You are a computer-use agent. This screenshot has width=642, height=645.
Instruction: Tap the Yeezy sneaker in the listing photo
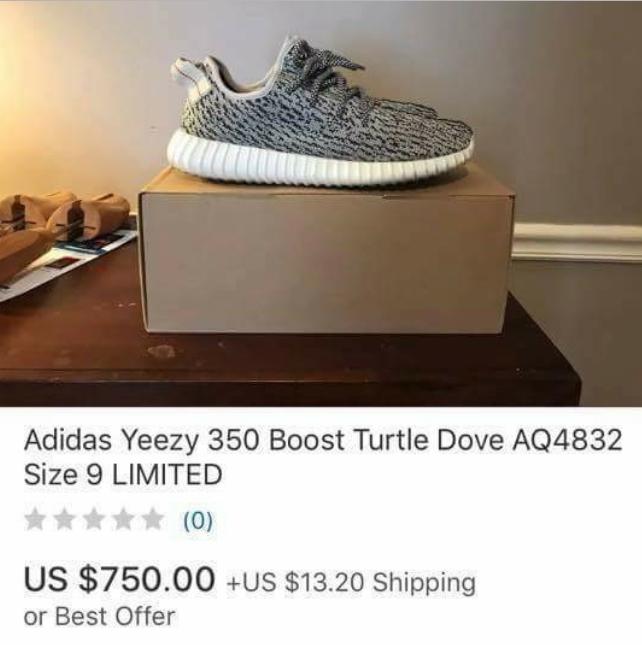320,113
